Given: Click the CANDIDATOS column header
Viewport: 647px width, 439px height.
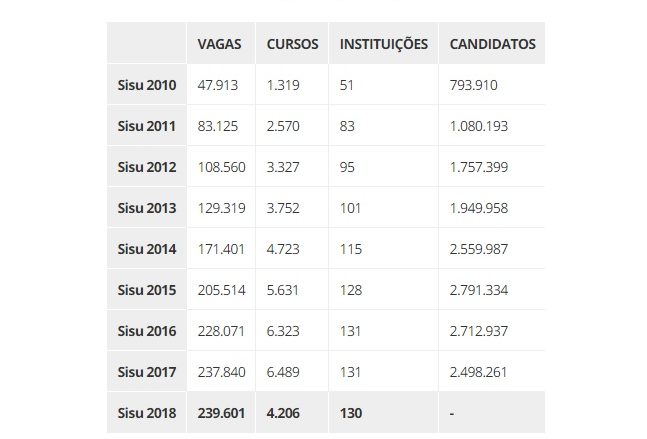Looking at the screenshot, I should pyautogui.click(x=492, y=44).
